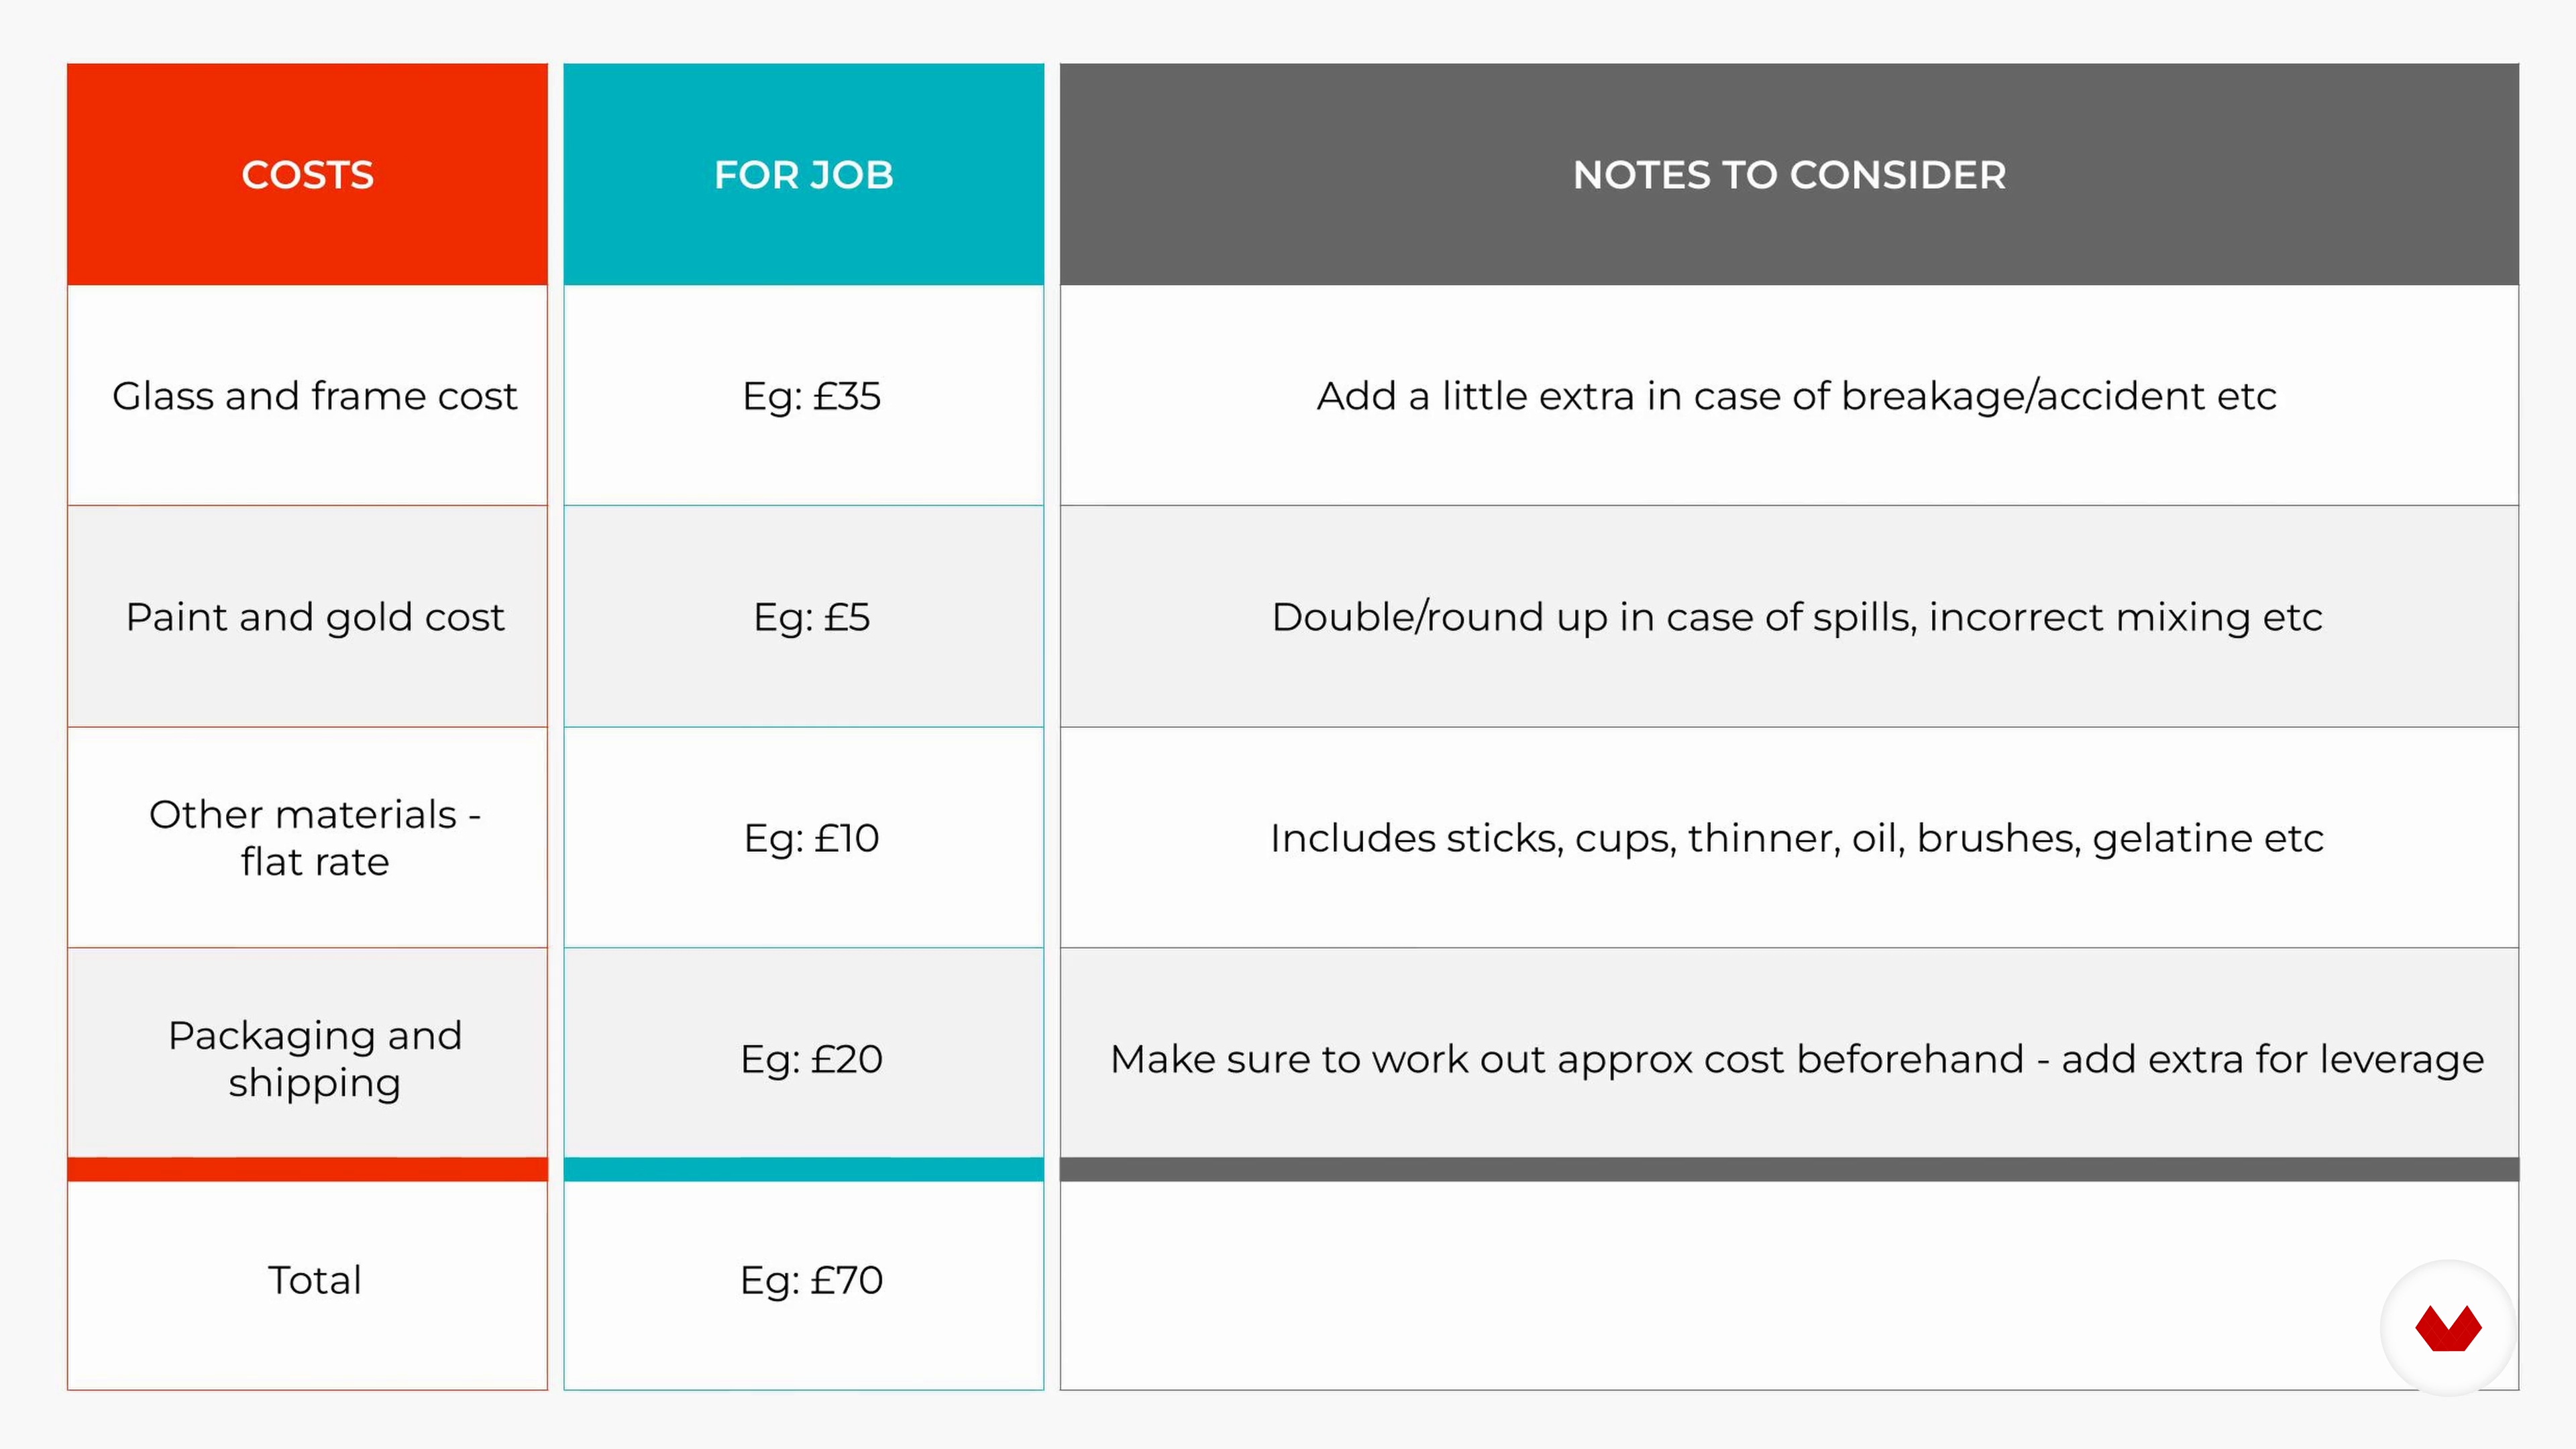
Task: Click the Eg: £20 value
Action: (x=811, y=1059)
